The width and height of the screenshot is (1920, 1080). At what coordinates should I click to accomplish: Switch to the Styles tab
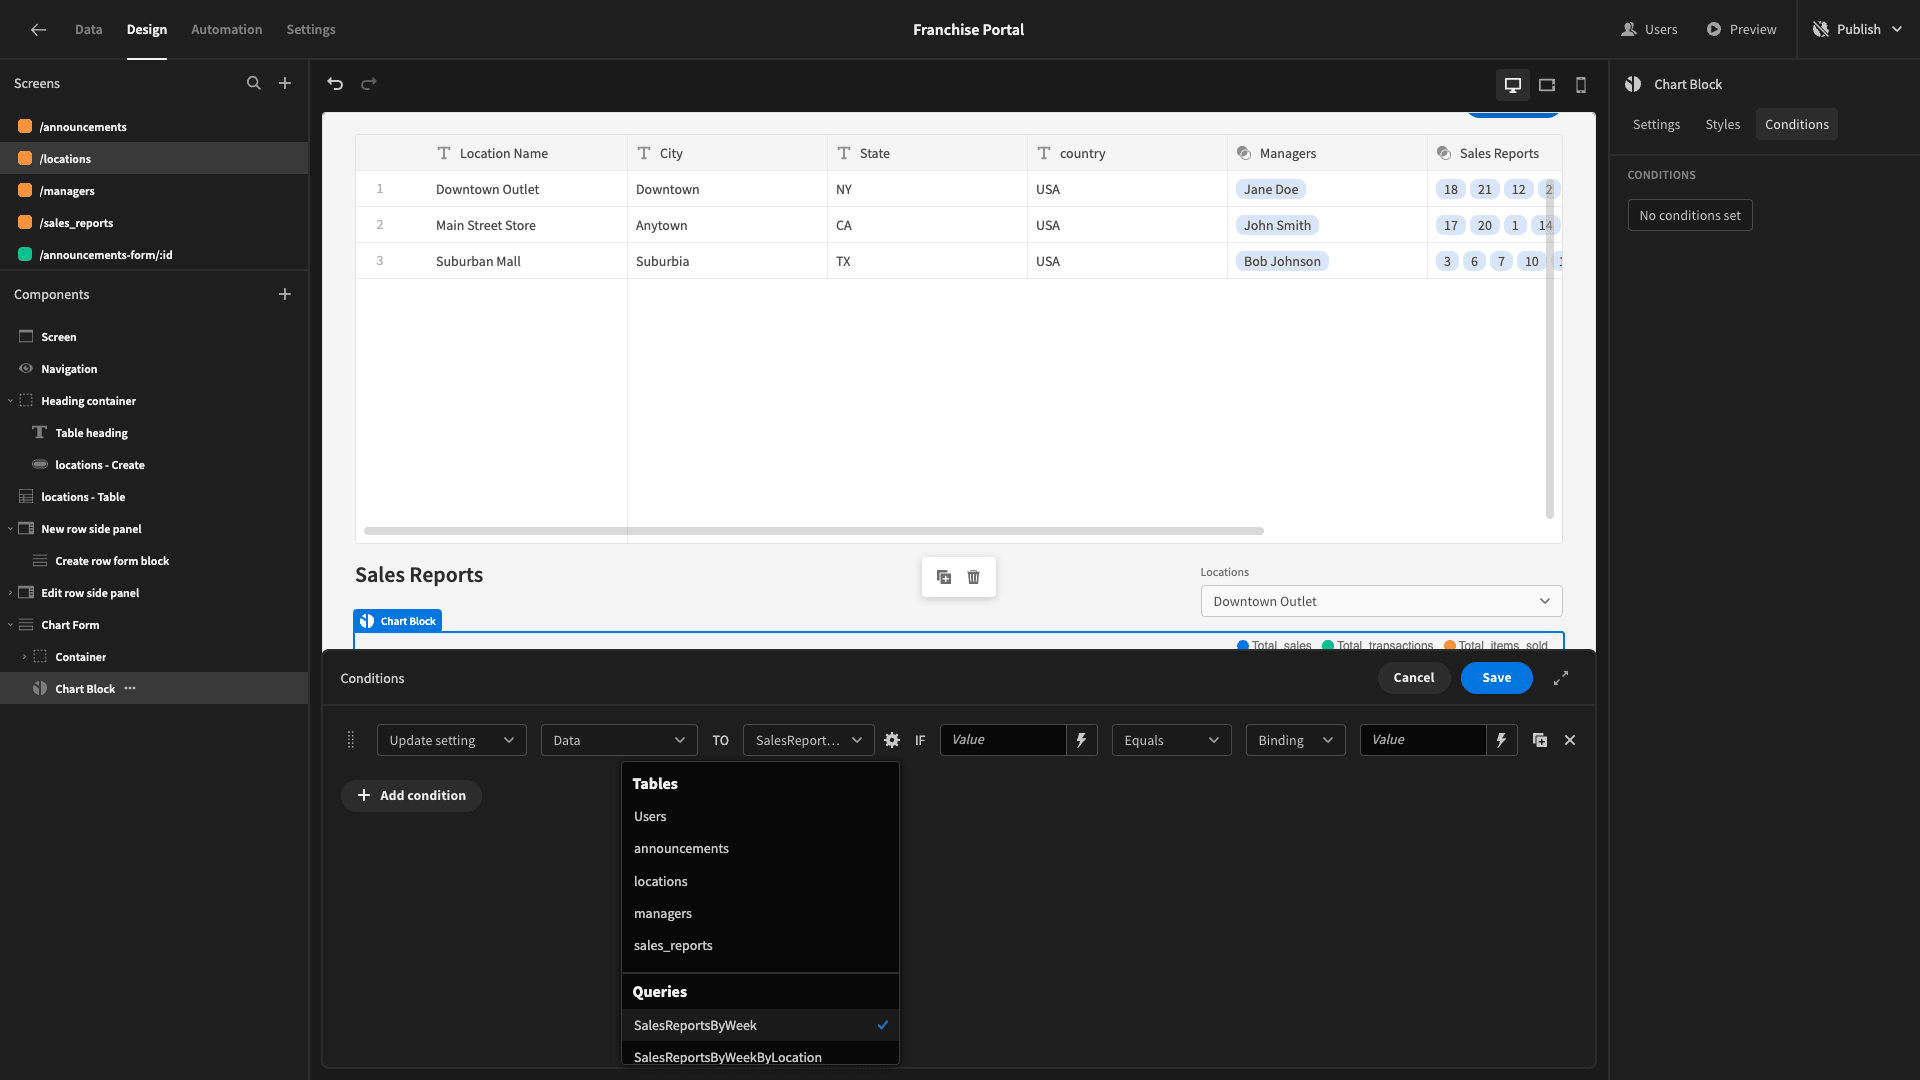(1722, 124)
